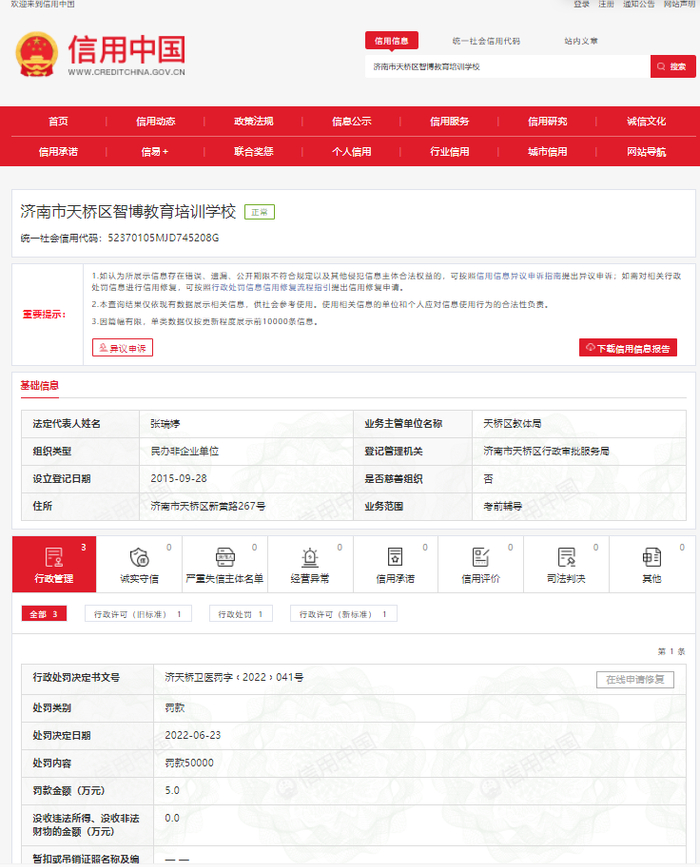Open the 政策法规 menu item

point(253,122)
